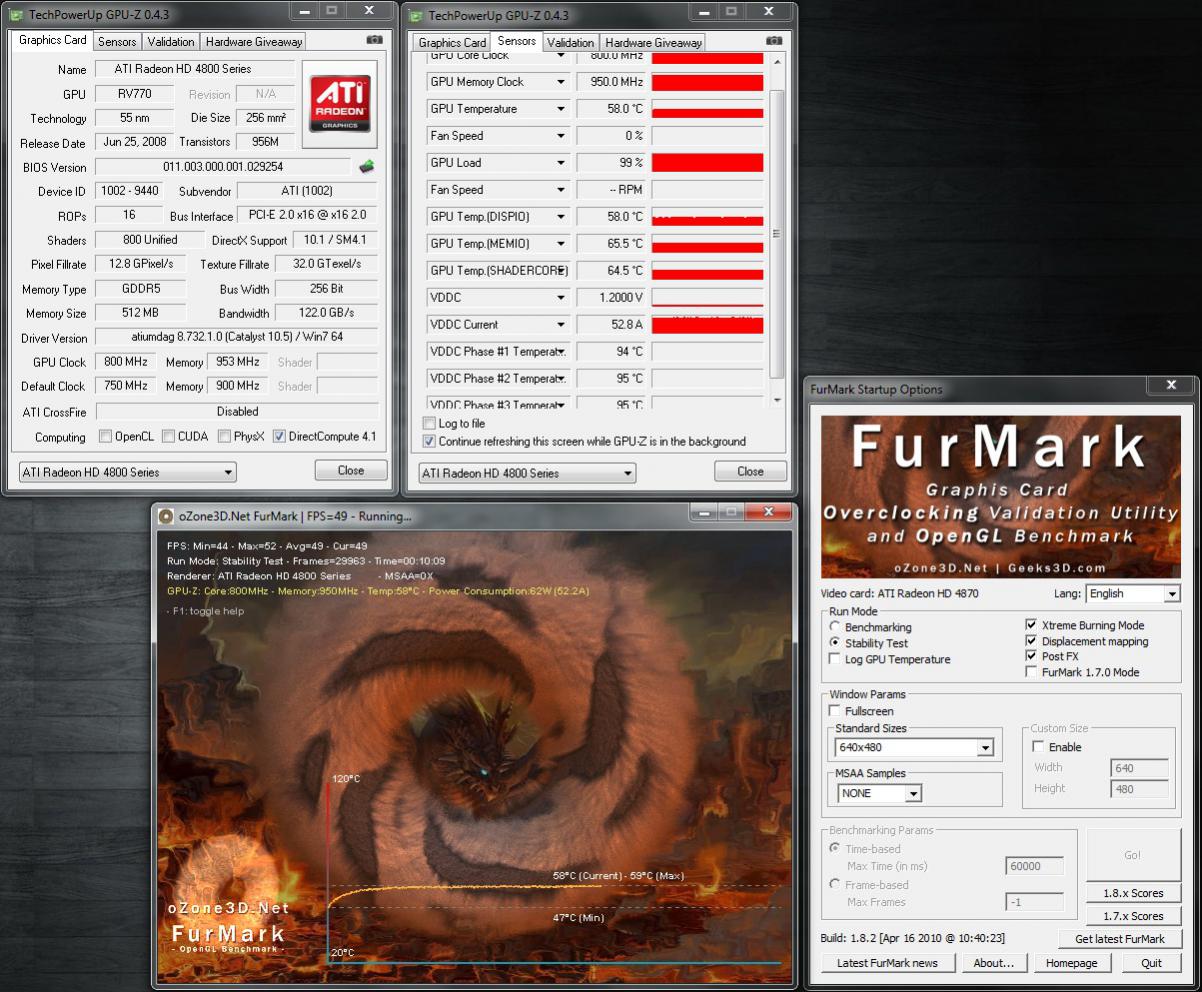This screenshot has width=1202, height=992.
Task: Enable the OpenCL checkbox
Action: tap(106, 436)
